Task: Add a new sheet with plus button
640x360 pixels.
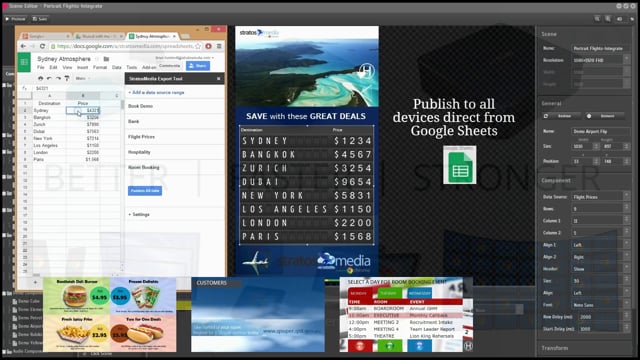Action: click(x=36, y=282)
